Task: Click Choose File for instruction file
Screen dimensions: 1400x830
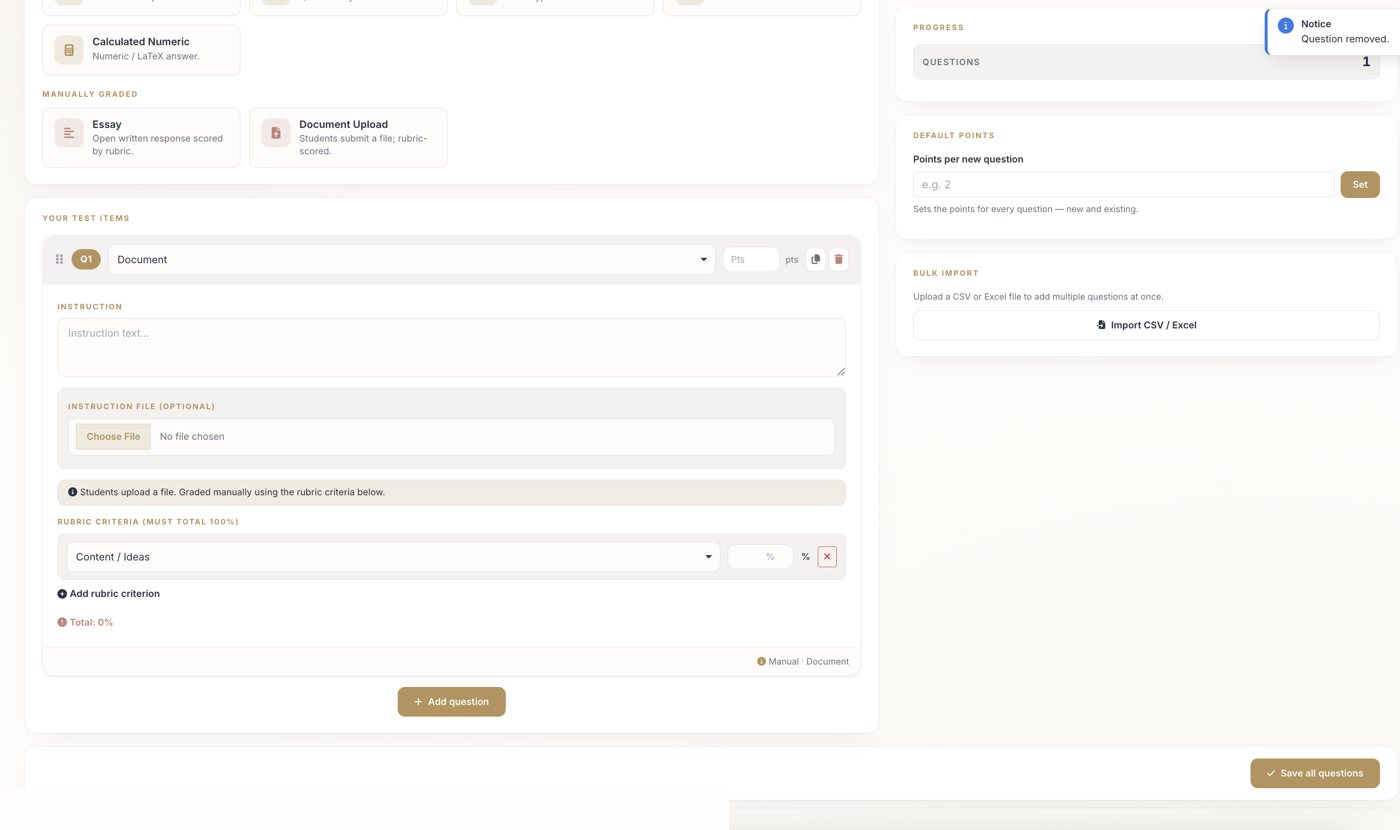Action: [x=113, y=436]
